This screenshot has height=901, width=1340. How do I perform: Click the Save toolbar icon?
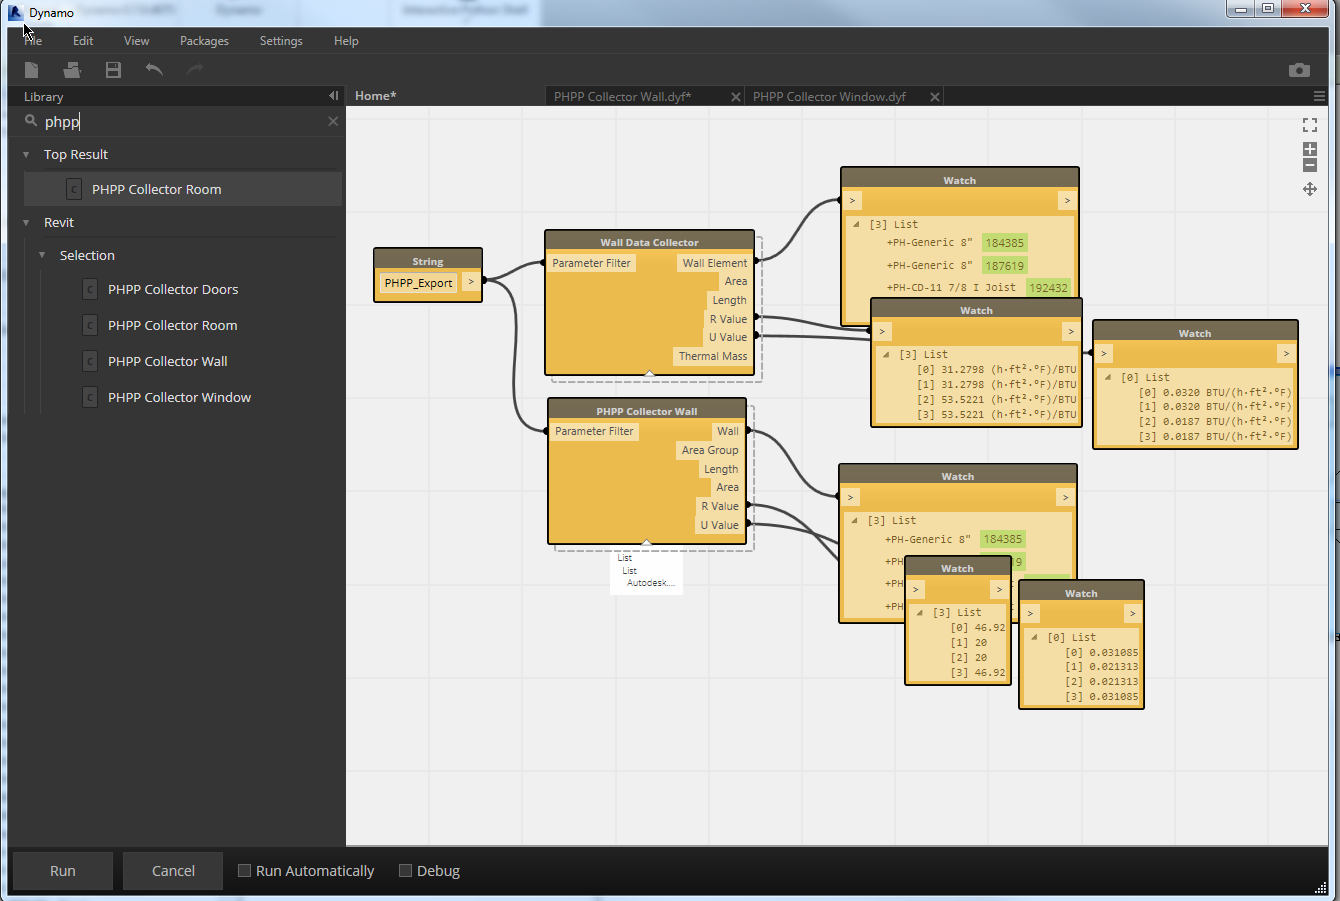(x=113, y=69)
